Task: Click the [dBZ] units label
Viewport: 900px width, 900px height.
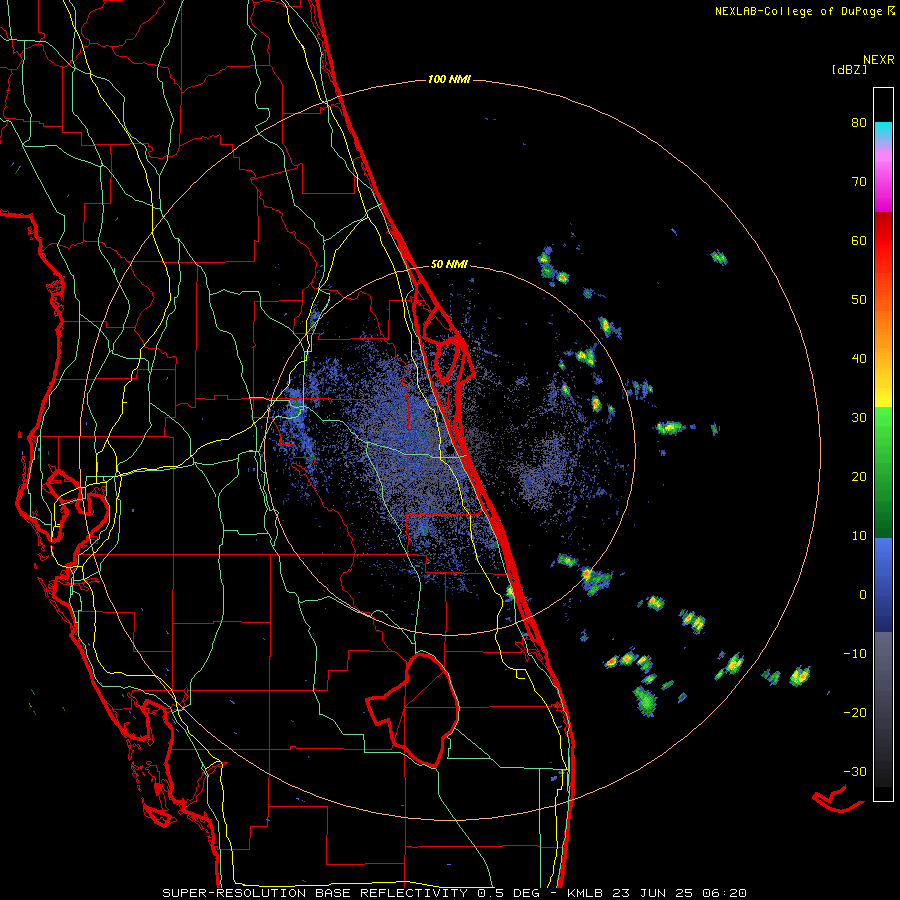Action: [x=849, y=69]
